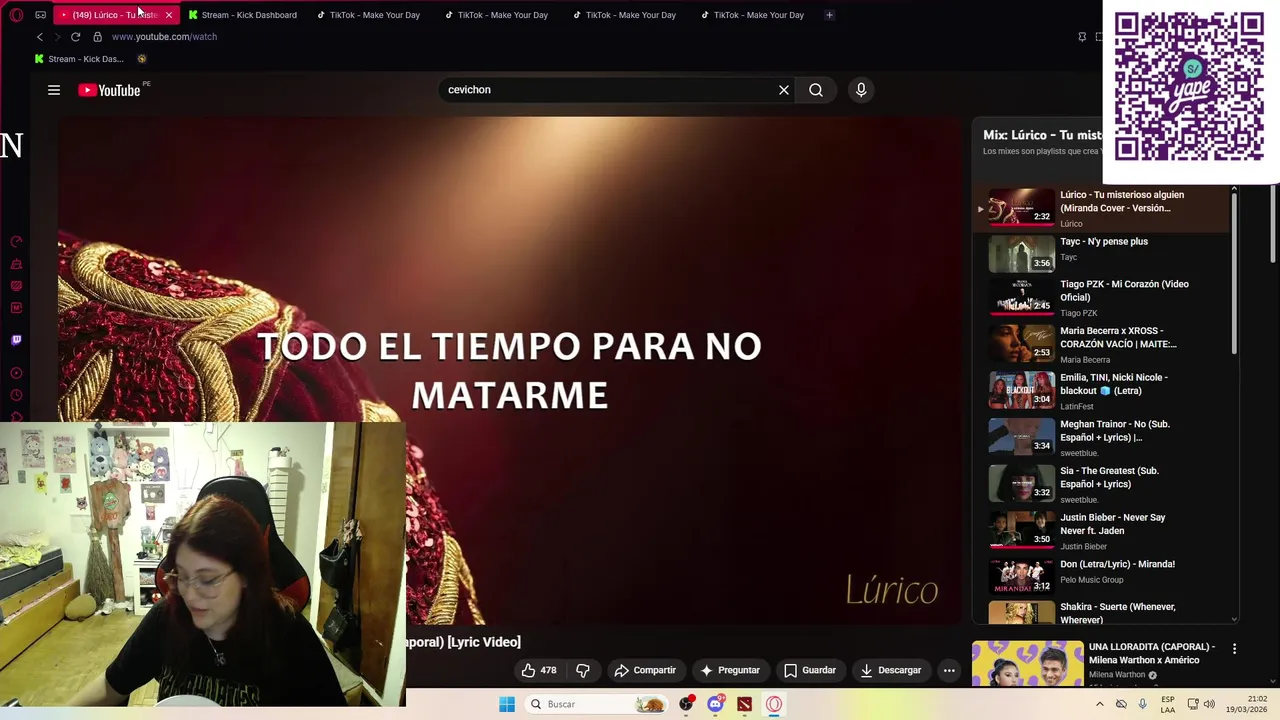Switch to the first TikTok tab
This screenshot has width=1280, height=720.
(369, 15)
